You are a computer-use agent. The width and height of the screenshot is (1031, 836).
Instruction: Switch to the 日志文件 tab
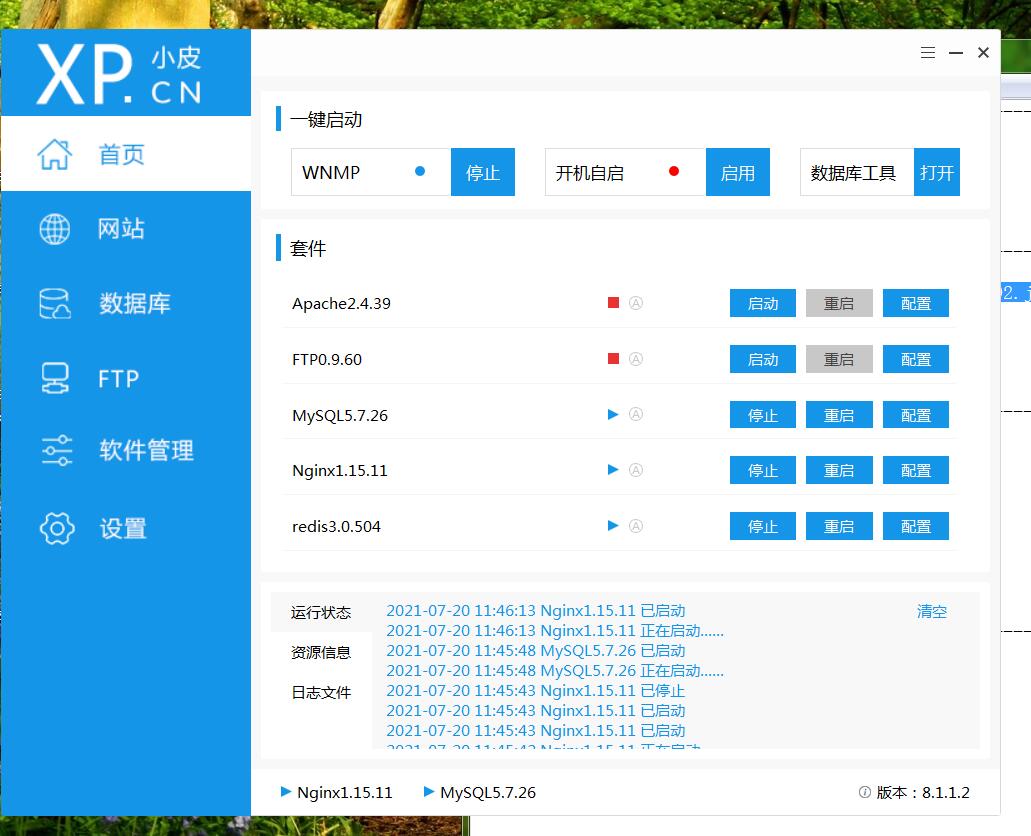tap(321, 692)
